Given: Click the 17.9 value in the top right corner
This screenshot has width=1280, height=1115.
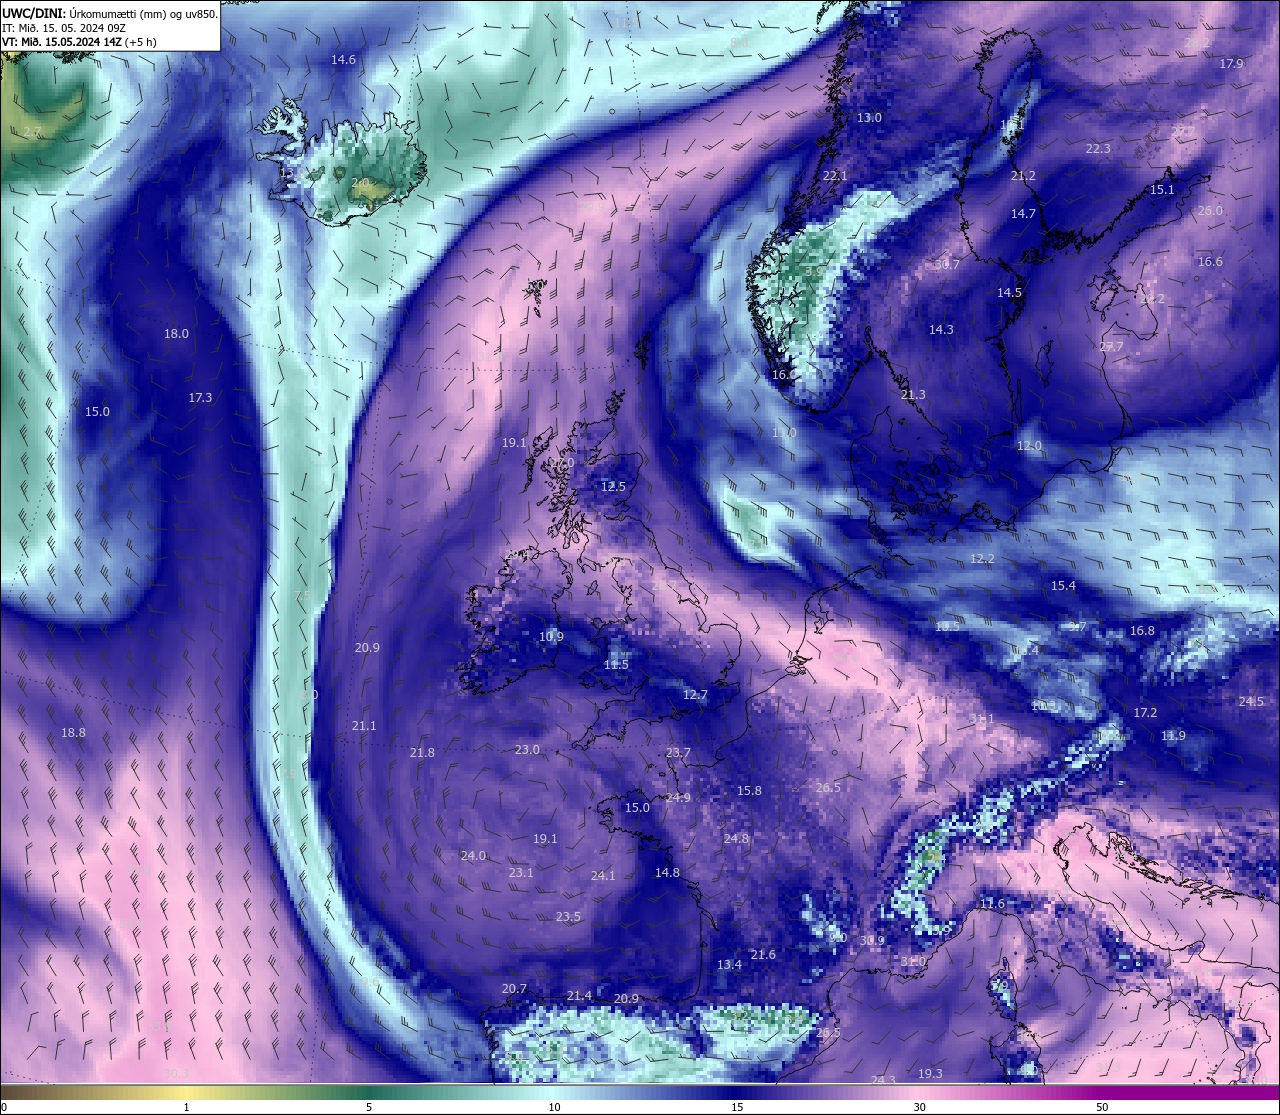Looking at the screenshot, I should (x=1231, y=64).
